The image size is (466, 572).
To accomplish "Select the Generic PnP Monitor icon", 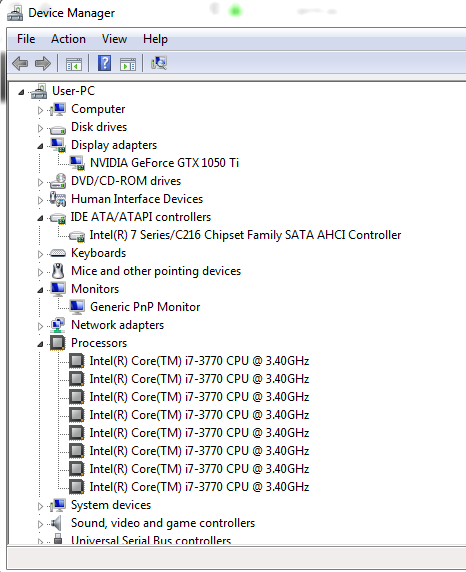I will pos(77,307).
